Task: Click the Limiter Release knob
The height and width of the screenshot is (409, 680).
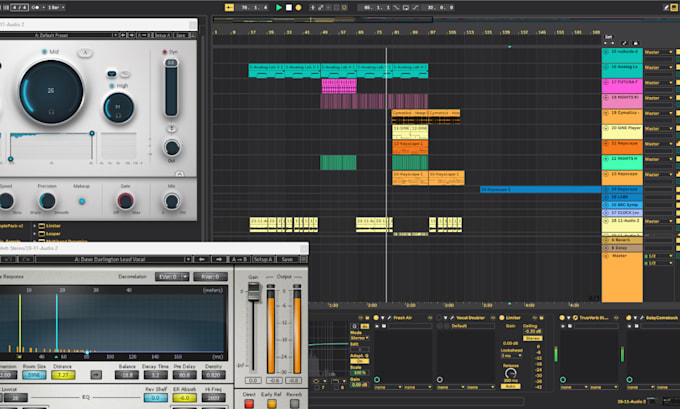Action: pos(511,373)
